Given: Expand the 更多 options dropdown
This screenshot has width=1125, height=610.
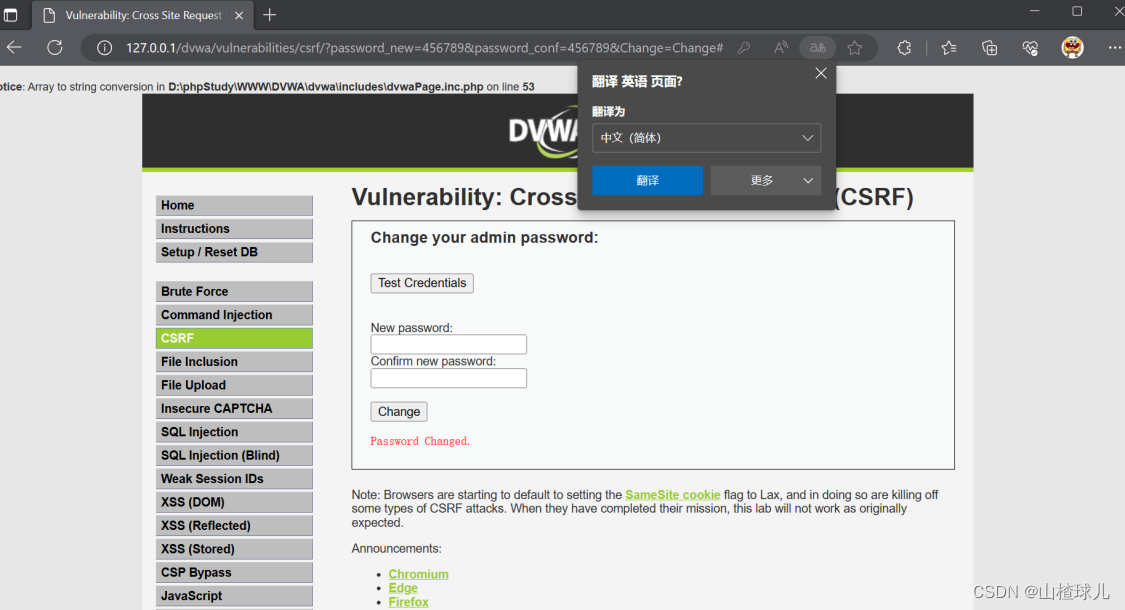Looking at the screenshot, I should coord(766,180).
